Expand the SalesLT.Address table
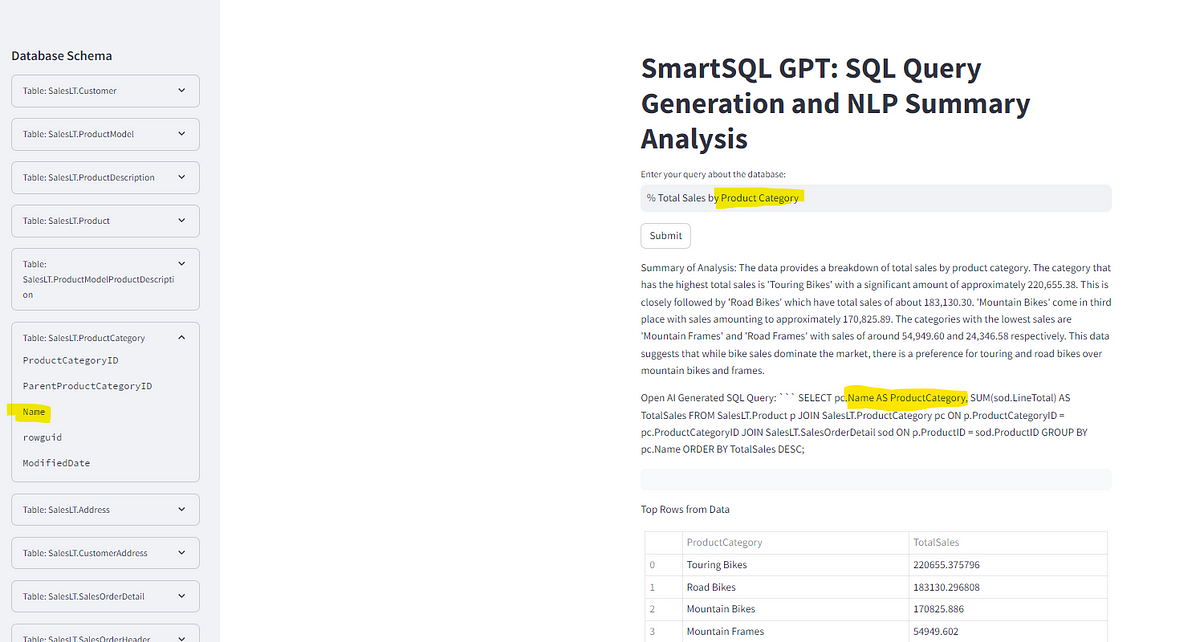The width and height of the screenshot is (1200, 642). point(105,510)
